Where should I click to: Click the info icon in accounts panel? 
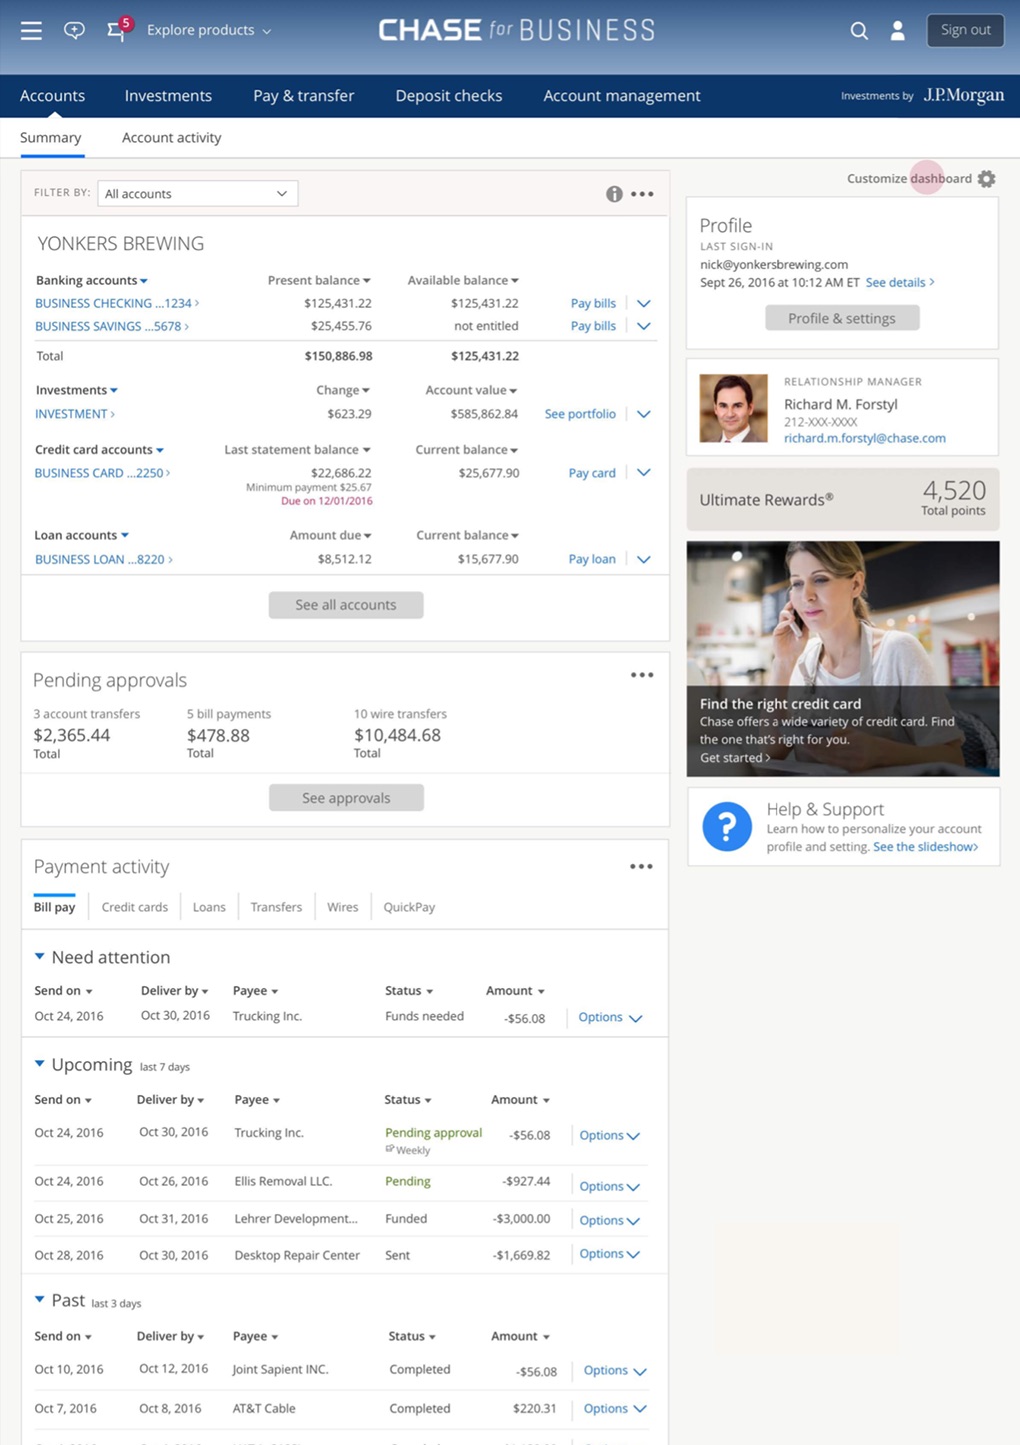pos(614,194)
